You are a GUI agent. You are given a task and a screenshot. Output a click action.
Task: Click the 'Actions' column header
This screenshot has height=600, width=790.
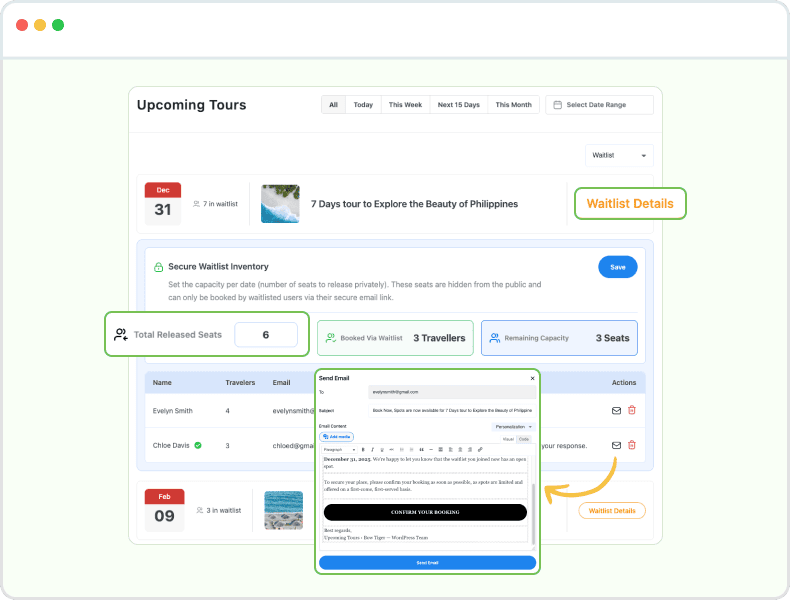click(x=624, y=382)
